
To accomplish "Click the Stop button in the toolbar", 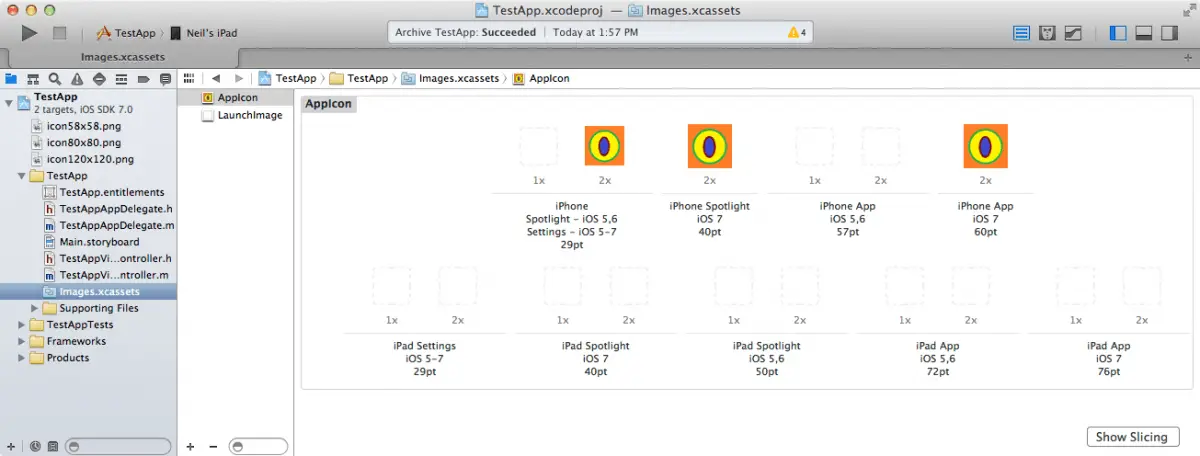I will [x=59, y=33].
